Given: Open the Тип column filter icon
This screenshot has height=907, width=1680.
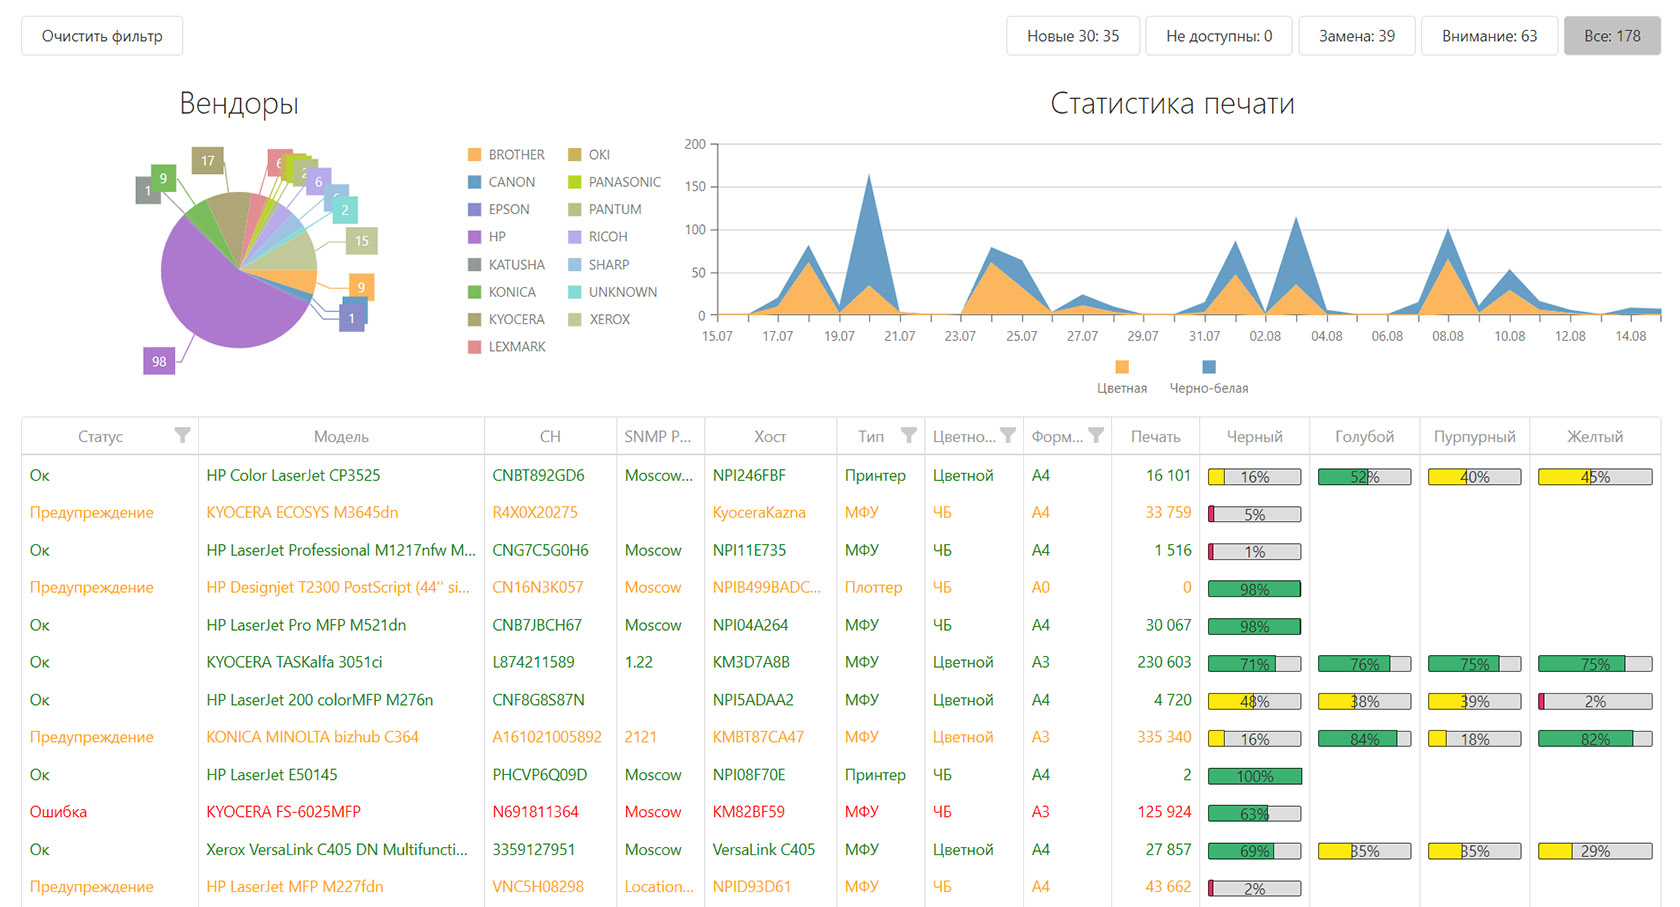Looking at the screenshot, I should pyautogui.click(x=908, y=435).
